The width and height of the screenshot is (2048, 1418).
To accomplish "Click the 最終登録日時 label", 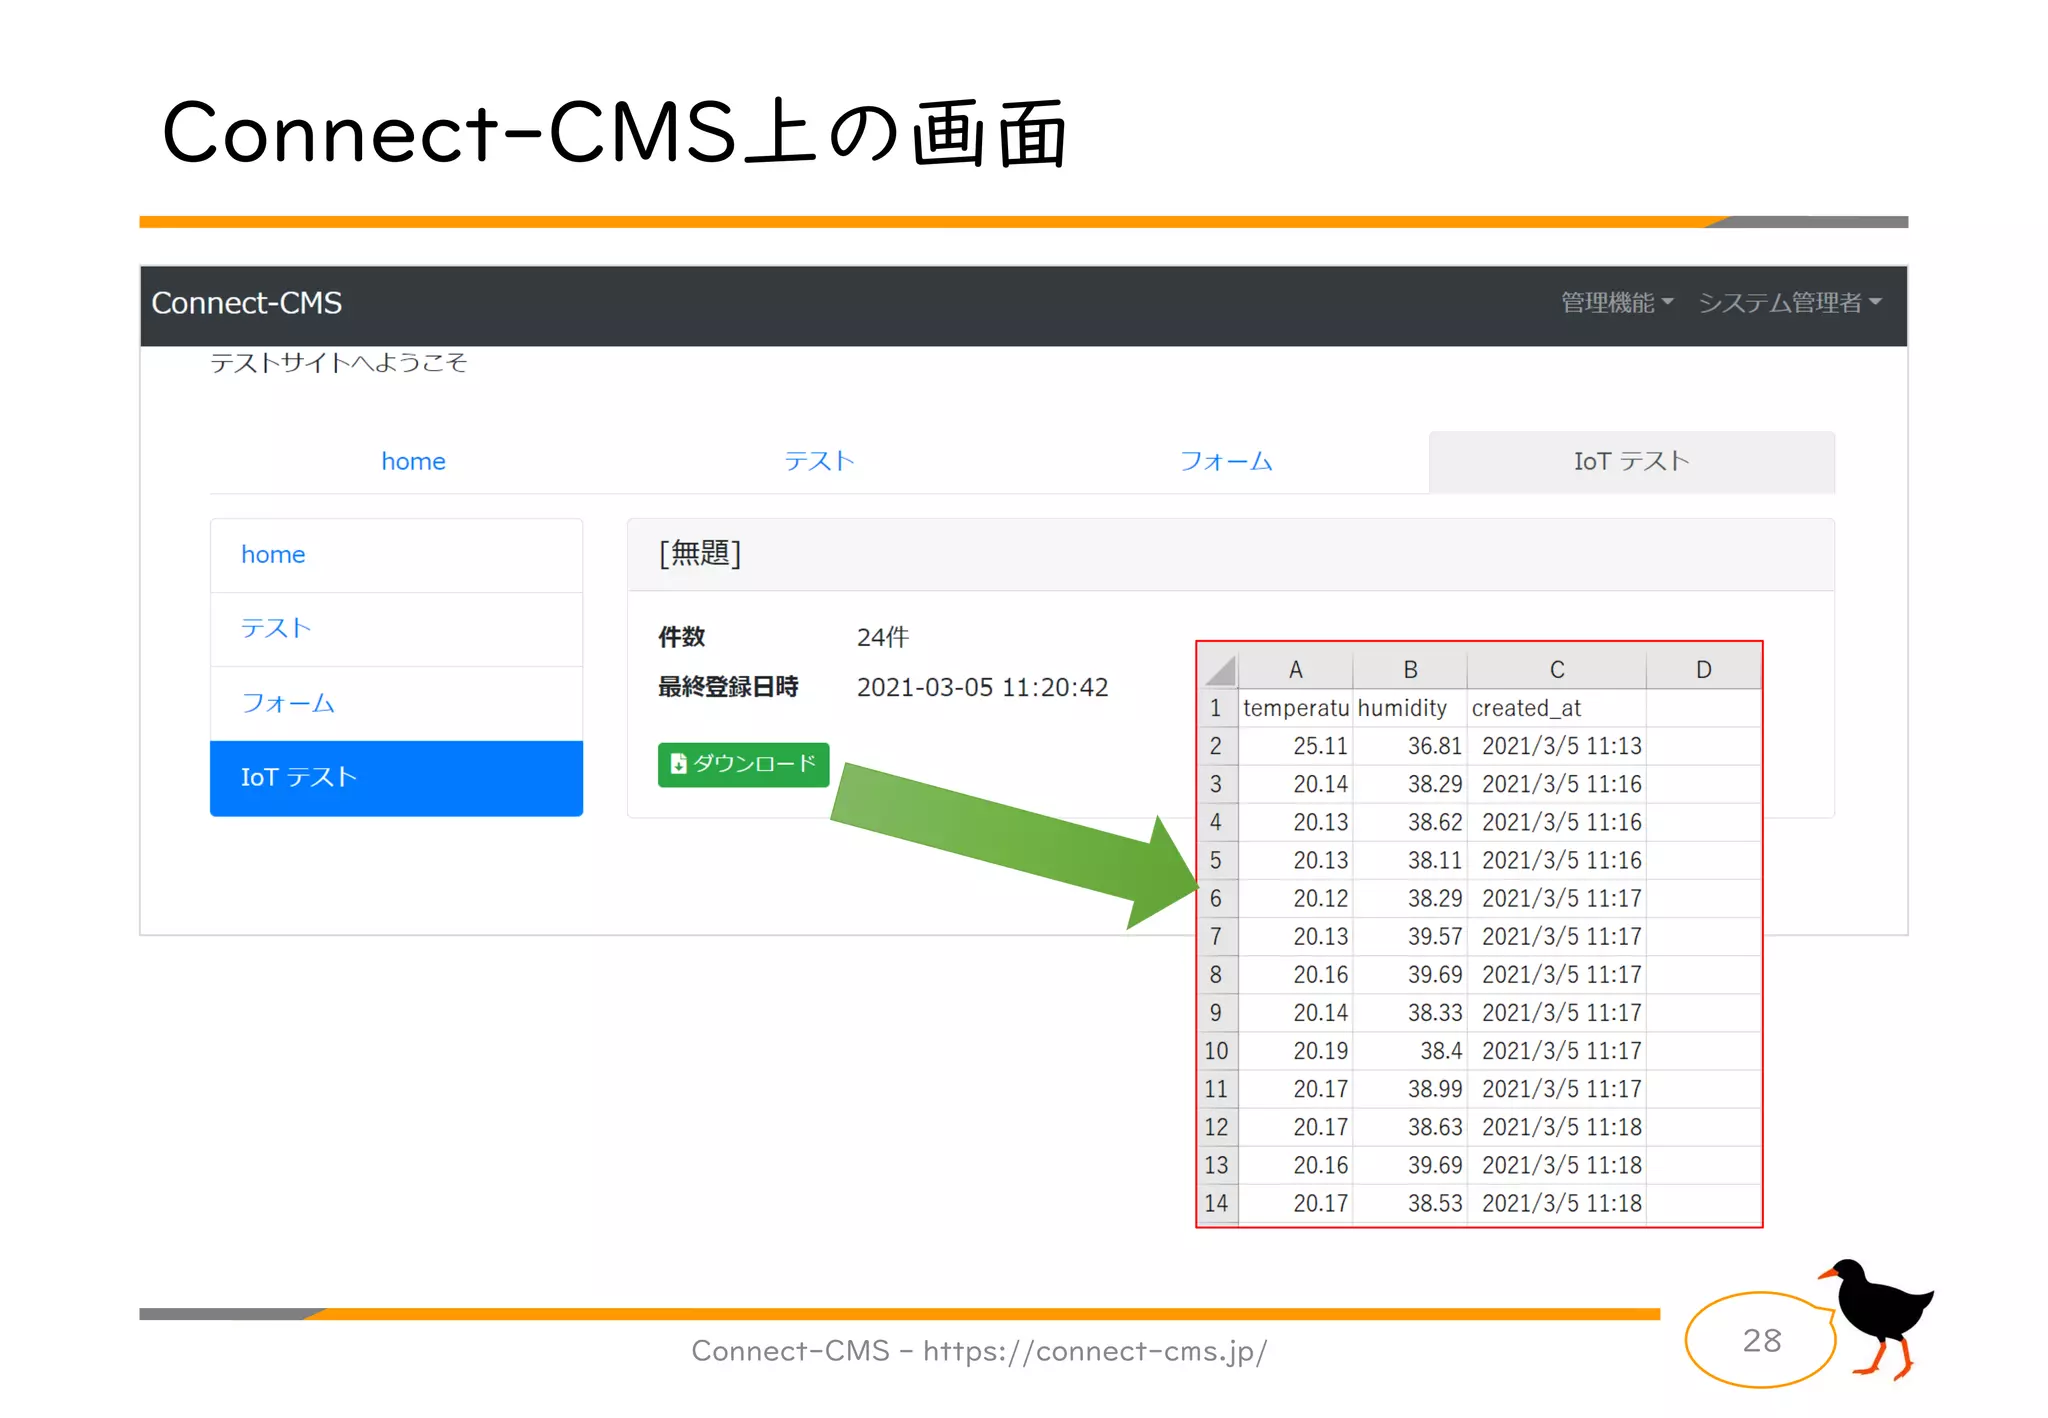I will [x=728, y=687].
